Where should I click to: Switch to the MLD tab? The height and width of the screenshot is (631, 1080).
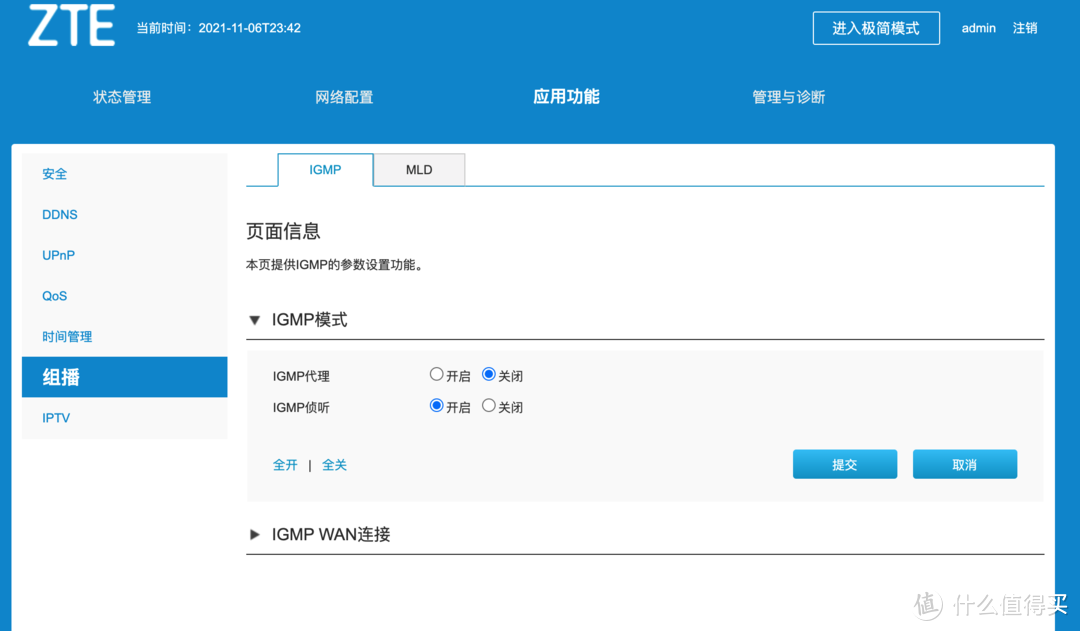(419, 169)
